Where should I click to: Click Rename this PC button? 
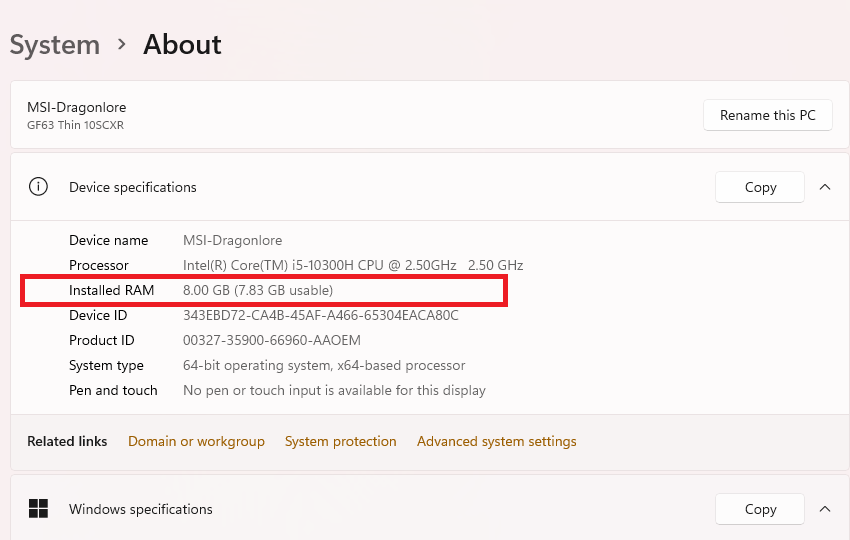(767, 115)
